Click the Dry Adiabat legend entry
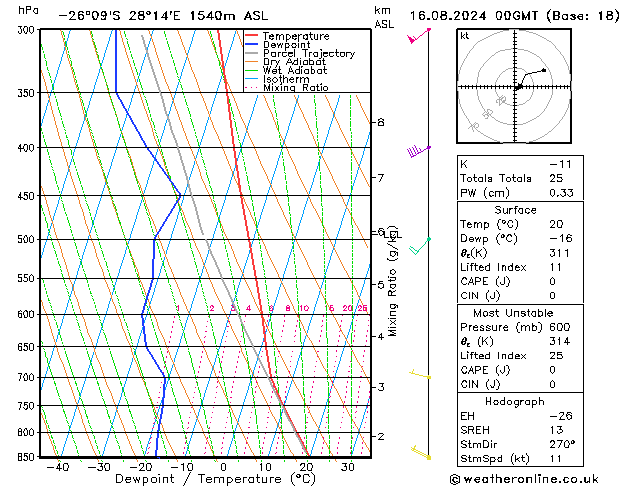629x486 pixels. tap(286, 62)
